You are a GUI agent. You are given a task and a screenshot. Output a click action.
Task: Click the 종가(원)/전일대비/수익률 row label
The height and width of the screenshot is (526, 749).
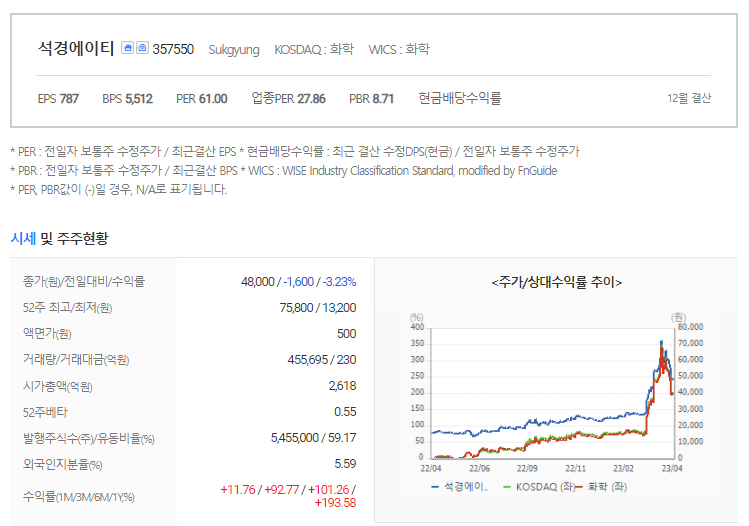pyautogui.click(x=84, y=281)
